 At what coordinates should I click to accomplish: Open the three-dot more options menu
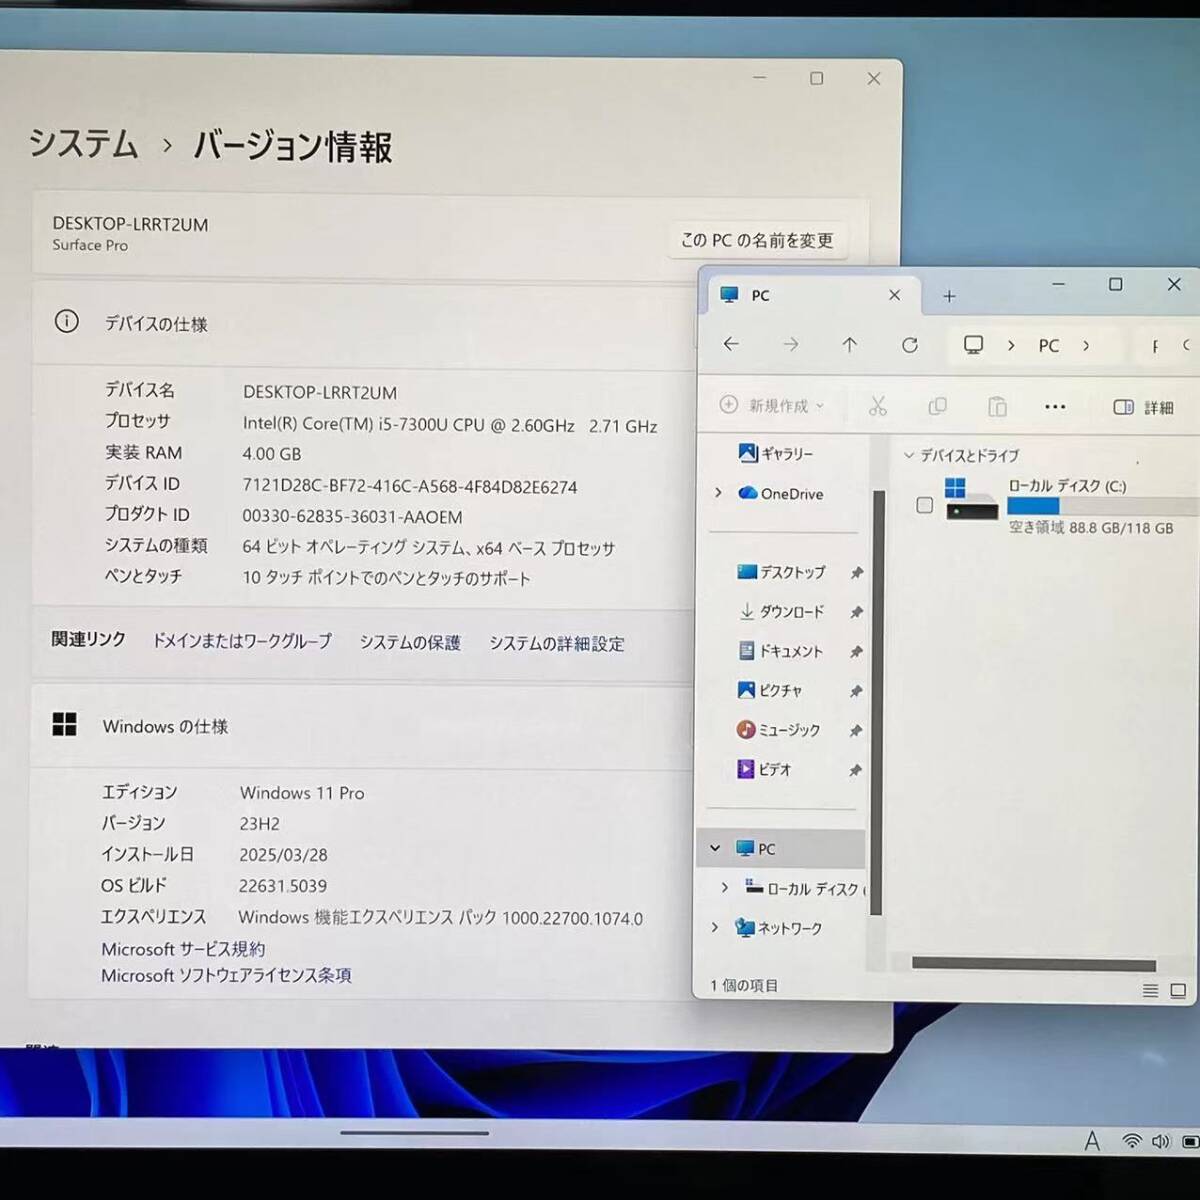1055,407
